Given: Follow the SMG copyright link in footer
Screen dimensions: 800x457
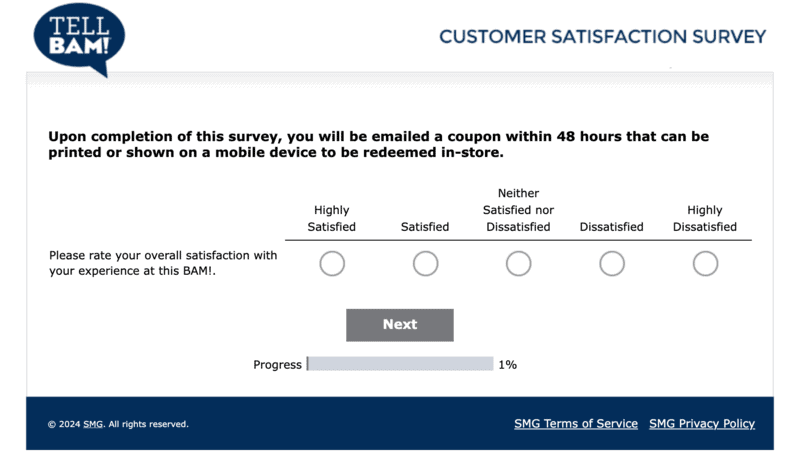Looking at the screenshot, I should [x=92, y=424].
